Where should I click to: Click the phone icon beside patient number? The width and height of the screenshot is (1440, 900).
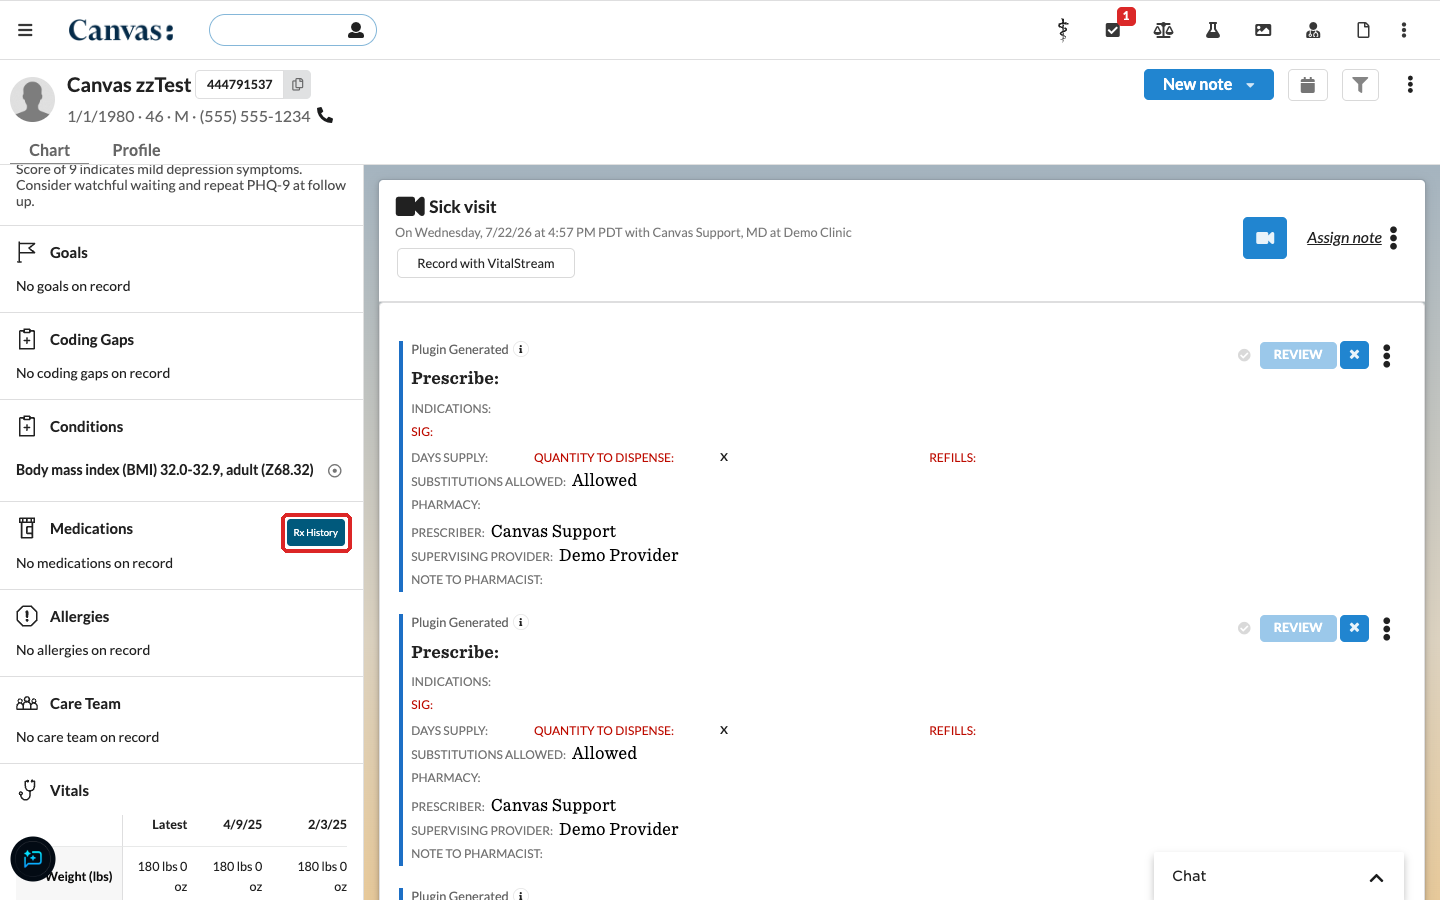(x=325, y=115)
